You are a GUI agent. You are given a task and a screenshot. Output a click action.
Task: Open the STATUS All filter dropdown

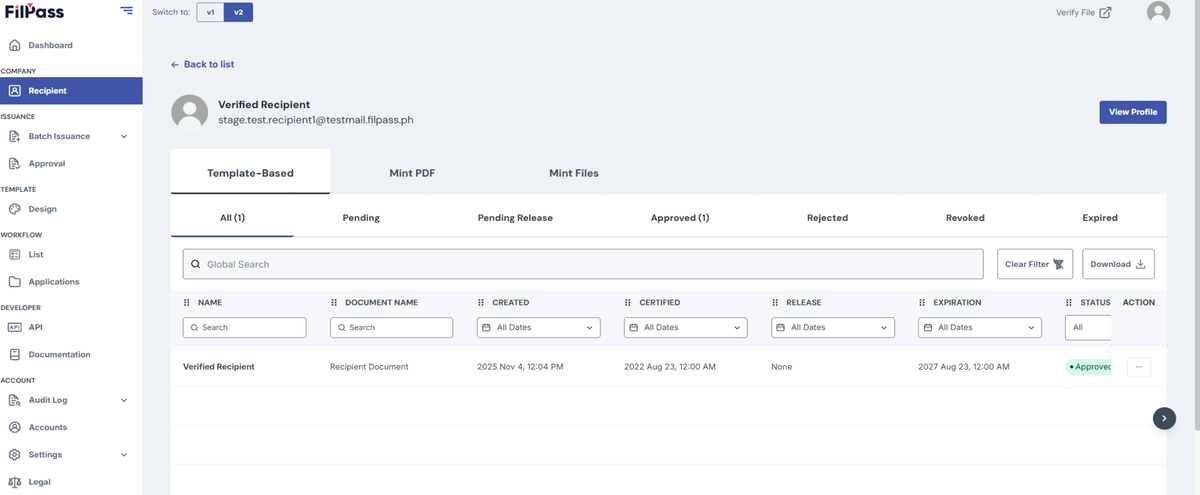[1088, 327]
